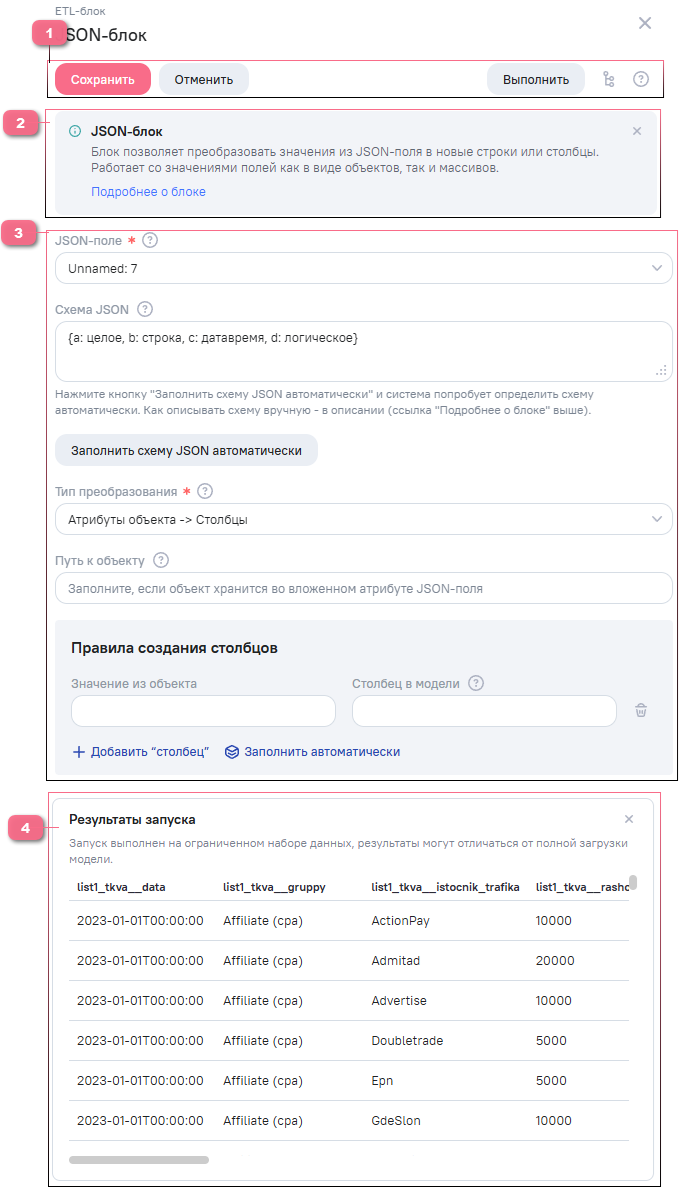Click the Отменить button

[x=203, y=79]
